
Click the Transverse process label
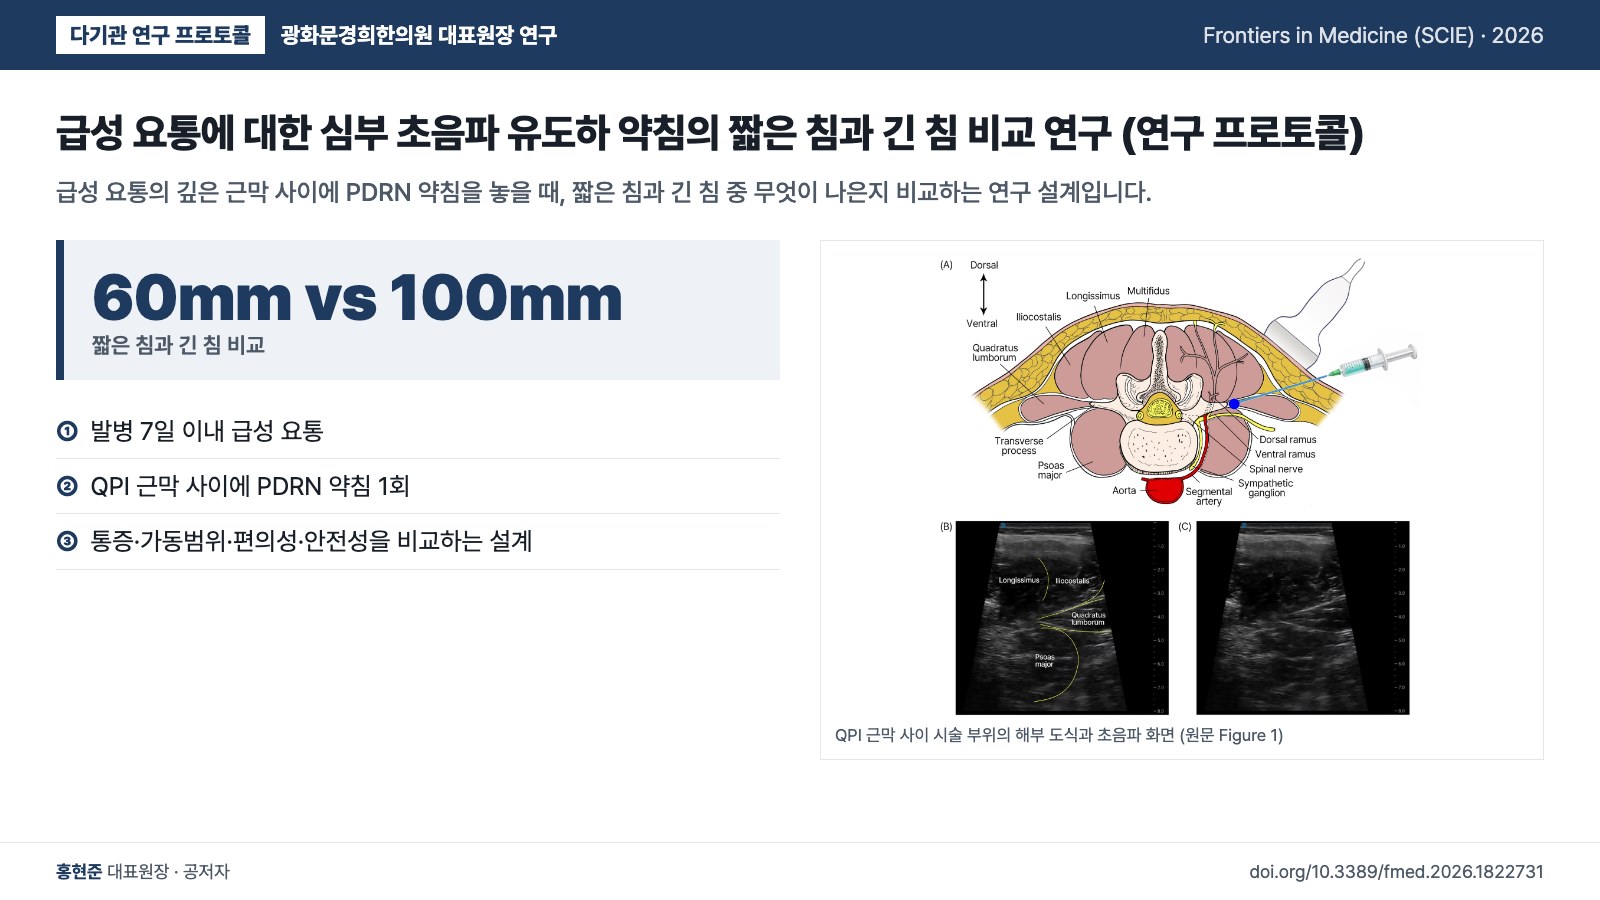tap(1019, 446)
